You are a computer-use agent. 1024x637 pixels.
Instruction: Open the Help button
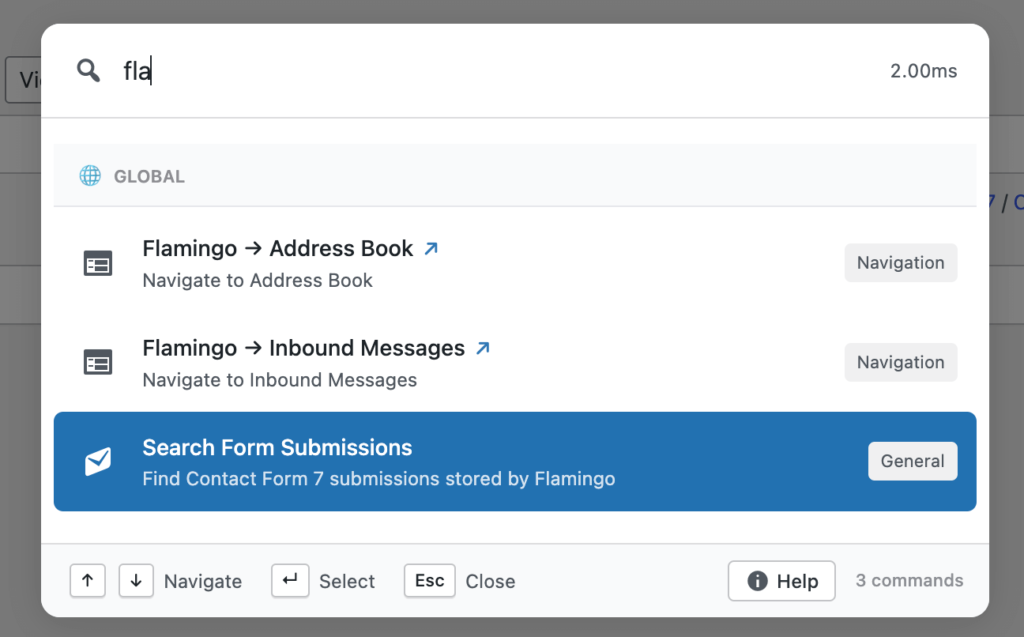tap(781, 581)
